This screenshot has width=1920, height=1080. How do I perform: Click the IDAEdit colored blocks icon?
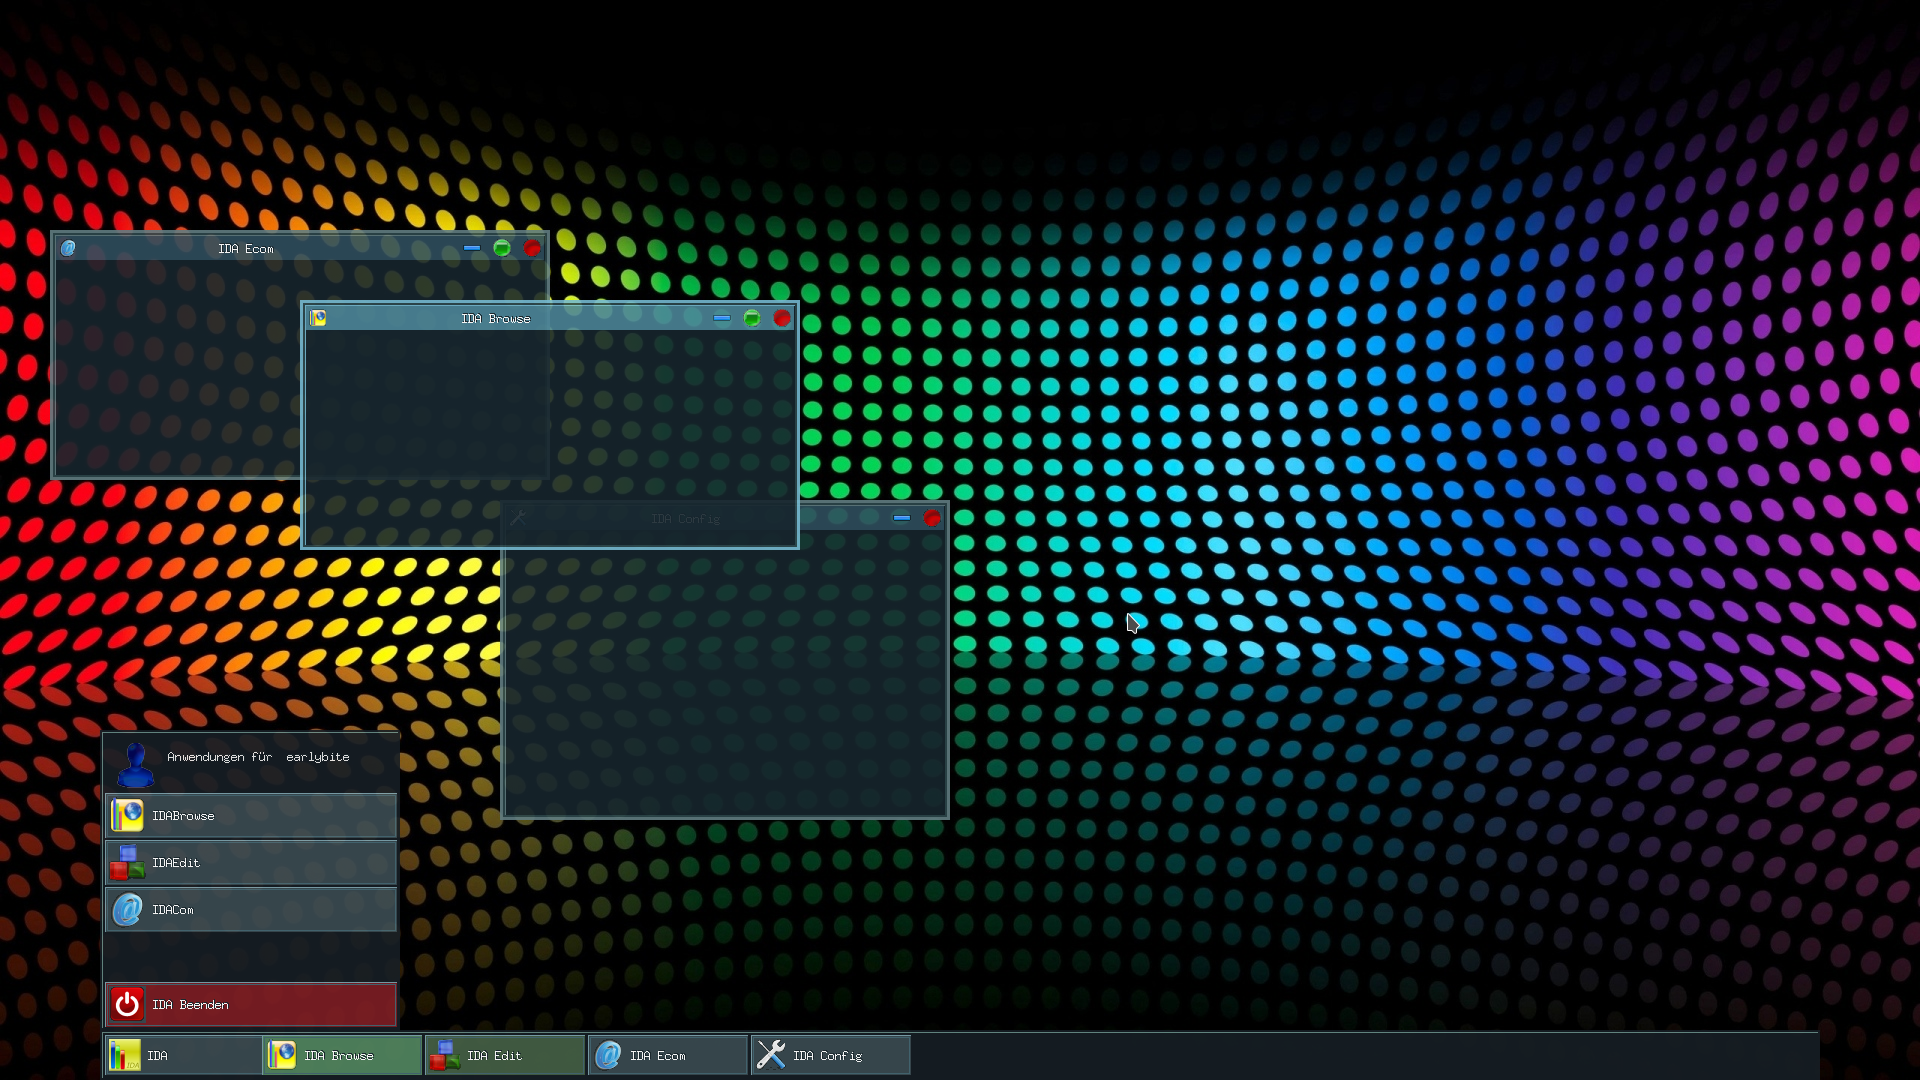click(127, 862)
